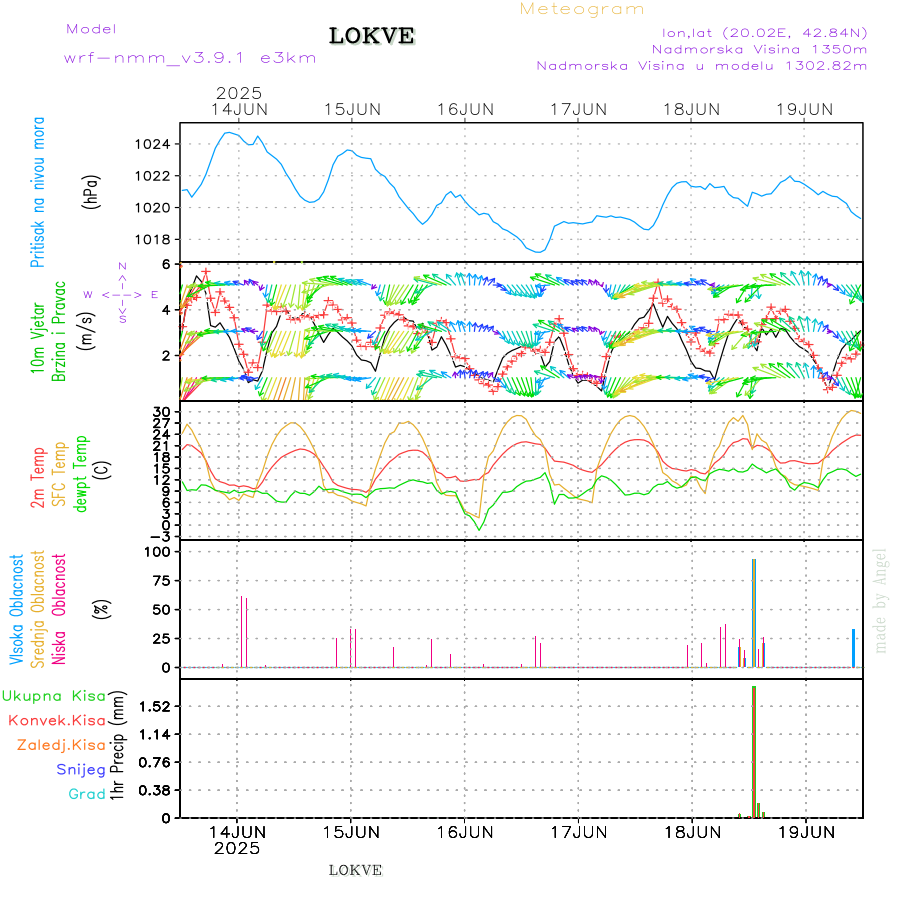Select 17JUN on the top date axis
Image resolution: width=900 pixels, height=900 pixels.
click(579, 108)
